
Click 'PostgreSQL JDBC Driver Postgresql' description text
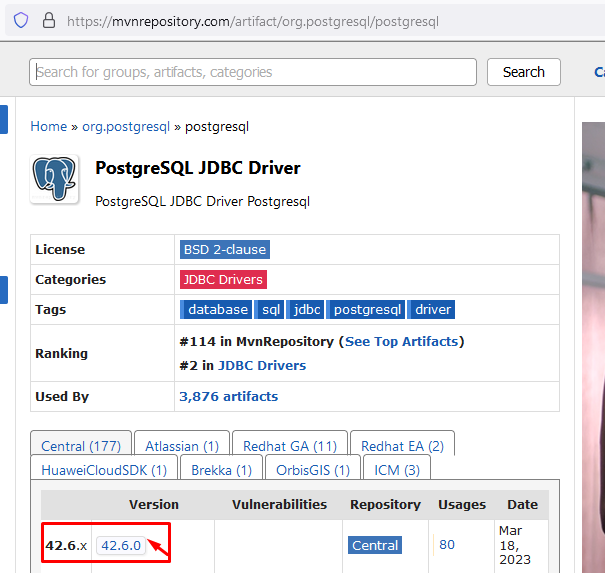[202, 201]
